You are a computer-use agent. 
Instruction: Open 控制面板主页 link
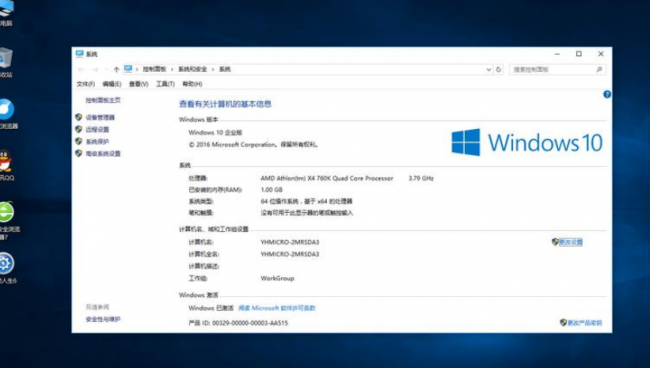[103, 100]
